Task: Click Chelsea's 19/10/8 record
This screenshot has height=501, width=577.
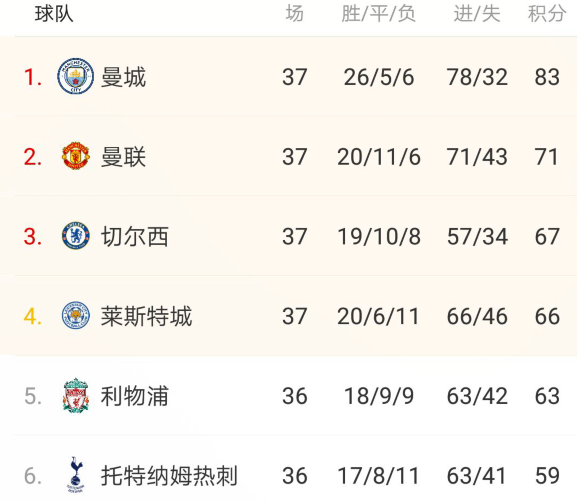Action: (x=379, y=236)
